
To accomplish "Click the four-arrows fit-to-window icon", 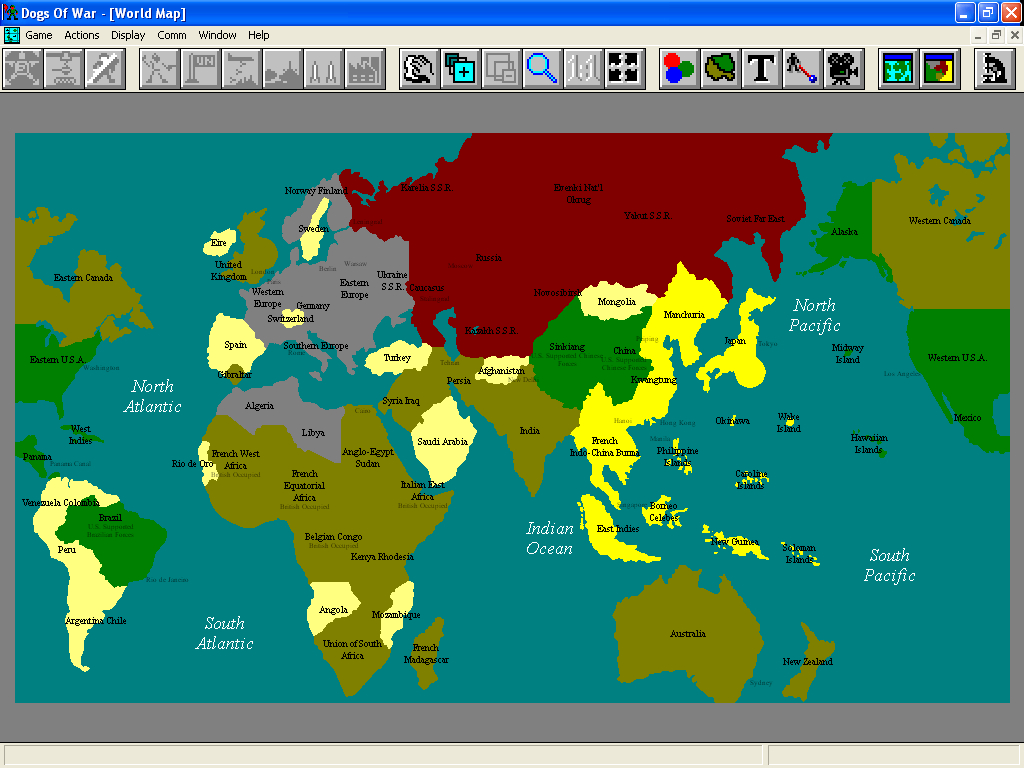I will point(625,69).
